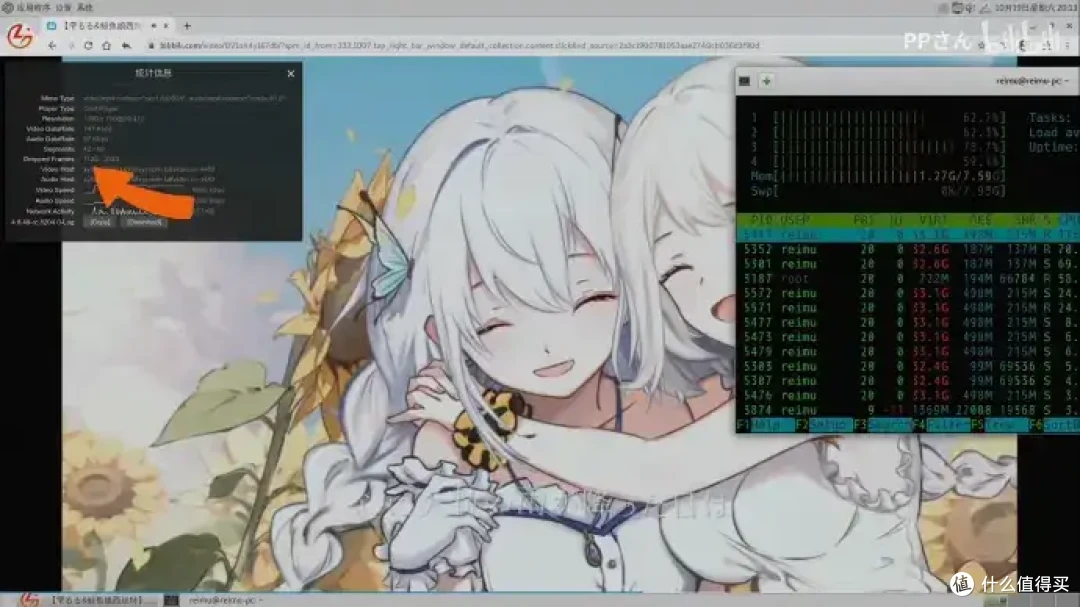This screenshot has width=1080, height=607.
Task: Switch to browser window in bottom taskbar
Action: point(88,600)
